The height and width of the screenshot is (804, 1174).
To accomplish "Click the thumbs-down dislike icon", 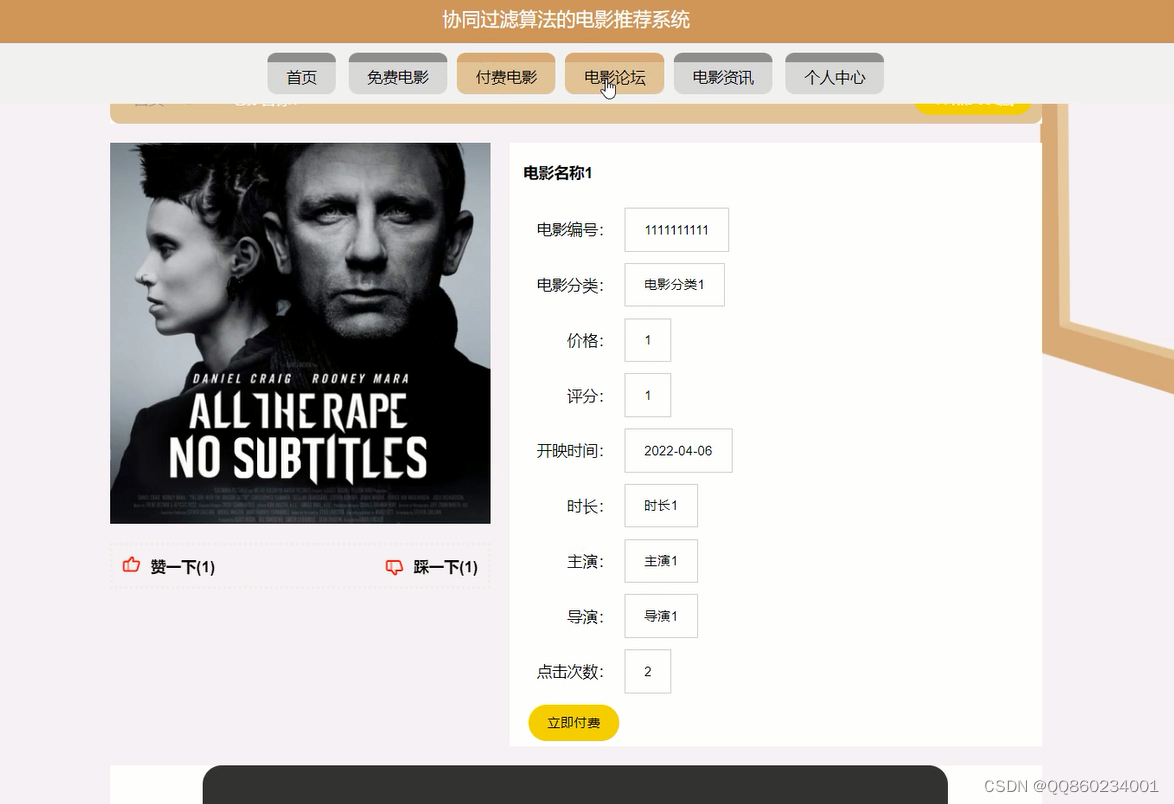I will pos(394,567).
